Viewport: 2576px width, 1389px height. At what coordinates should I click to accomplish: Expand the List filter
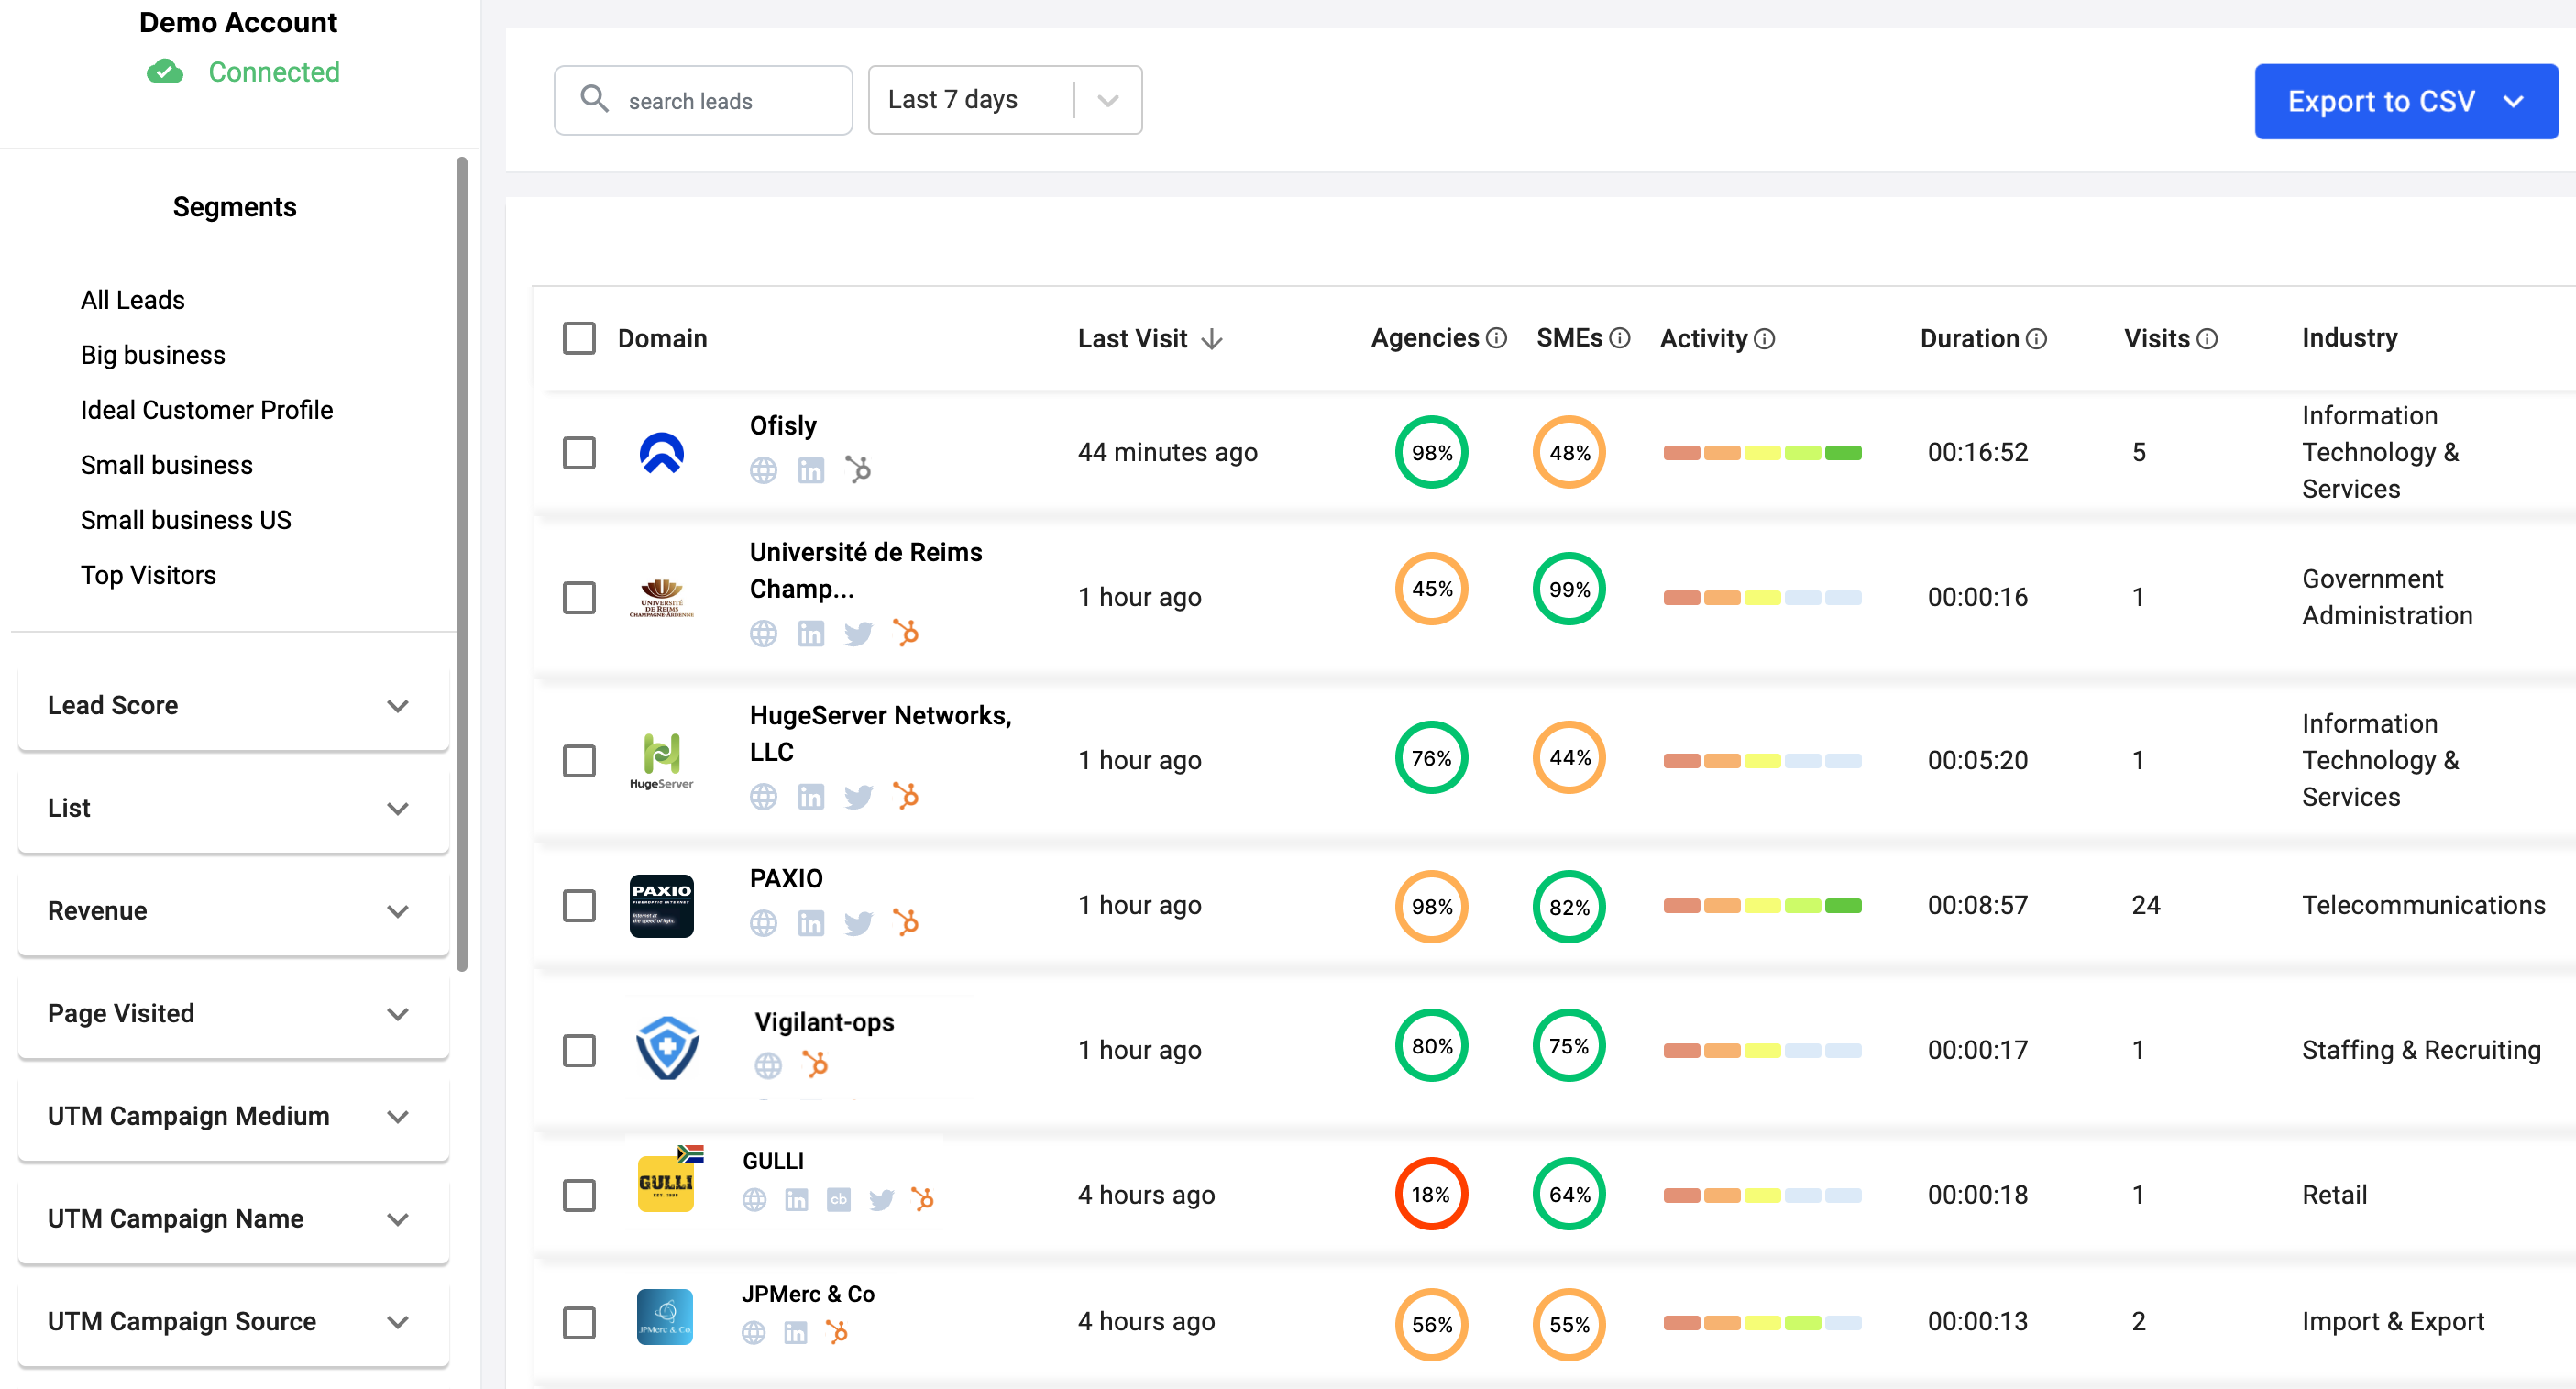pyautogui.click(x=233, y=809)
